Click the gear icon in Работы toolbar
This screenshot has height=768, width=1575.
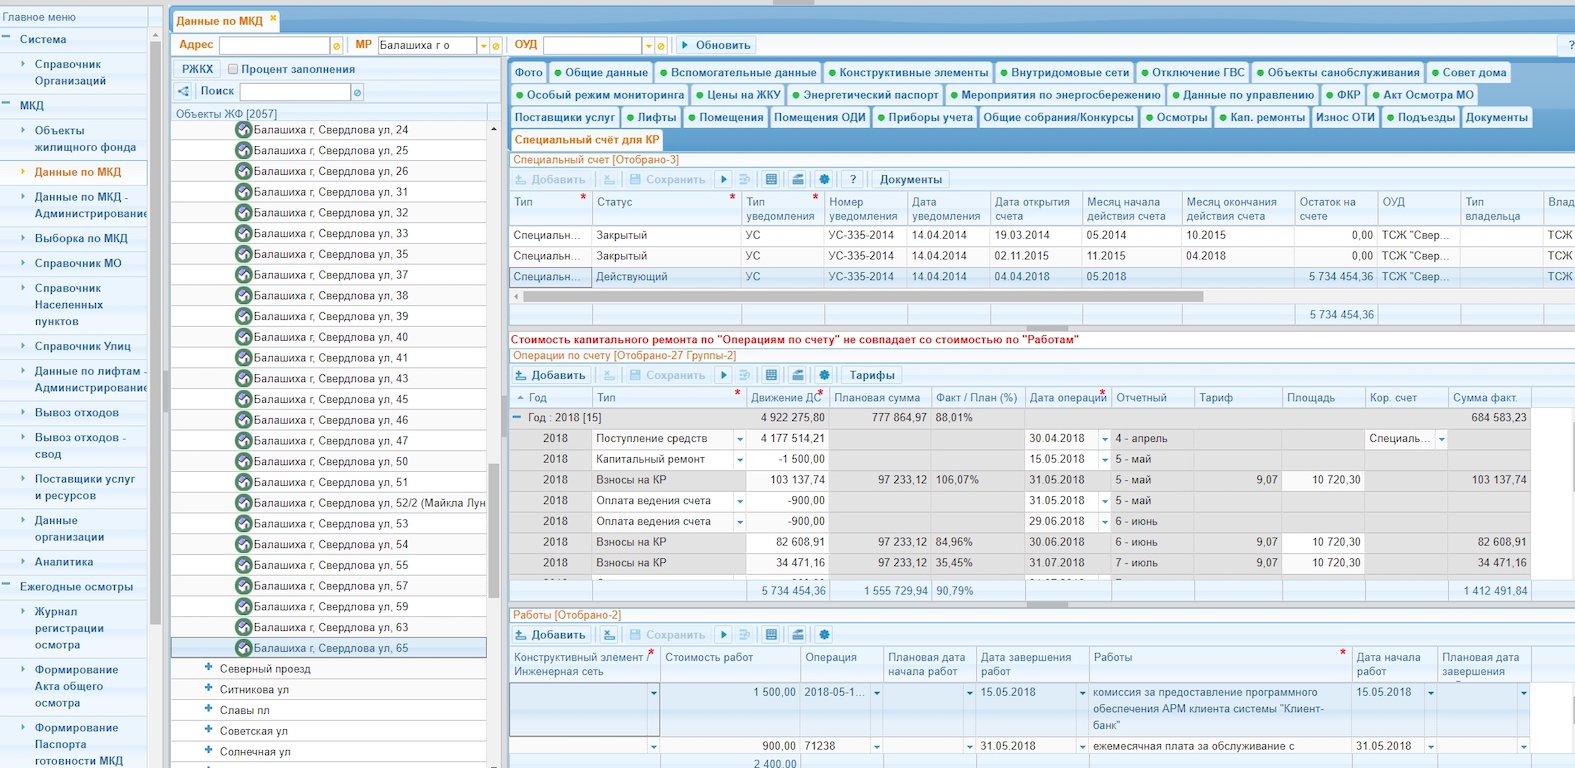point(824,635)
